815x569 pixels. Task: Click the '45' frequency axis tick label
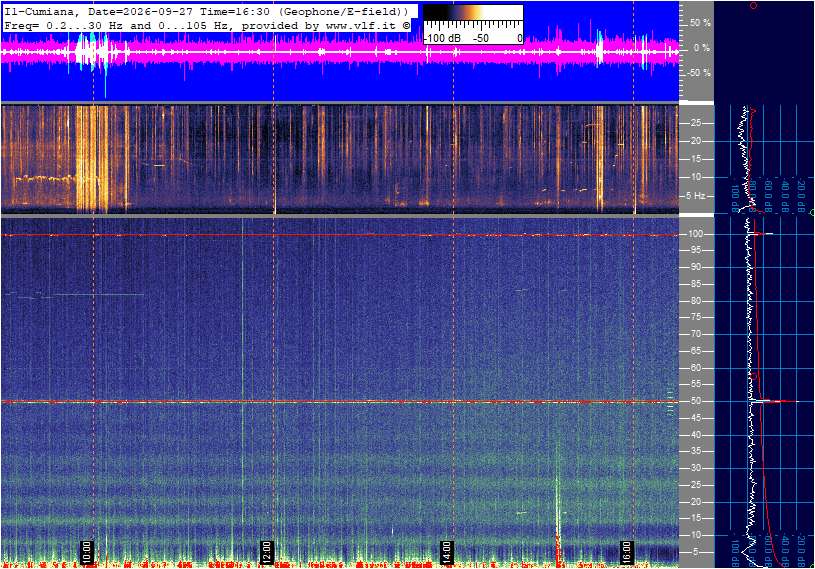695,418
